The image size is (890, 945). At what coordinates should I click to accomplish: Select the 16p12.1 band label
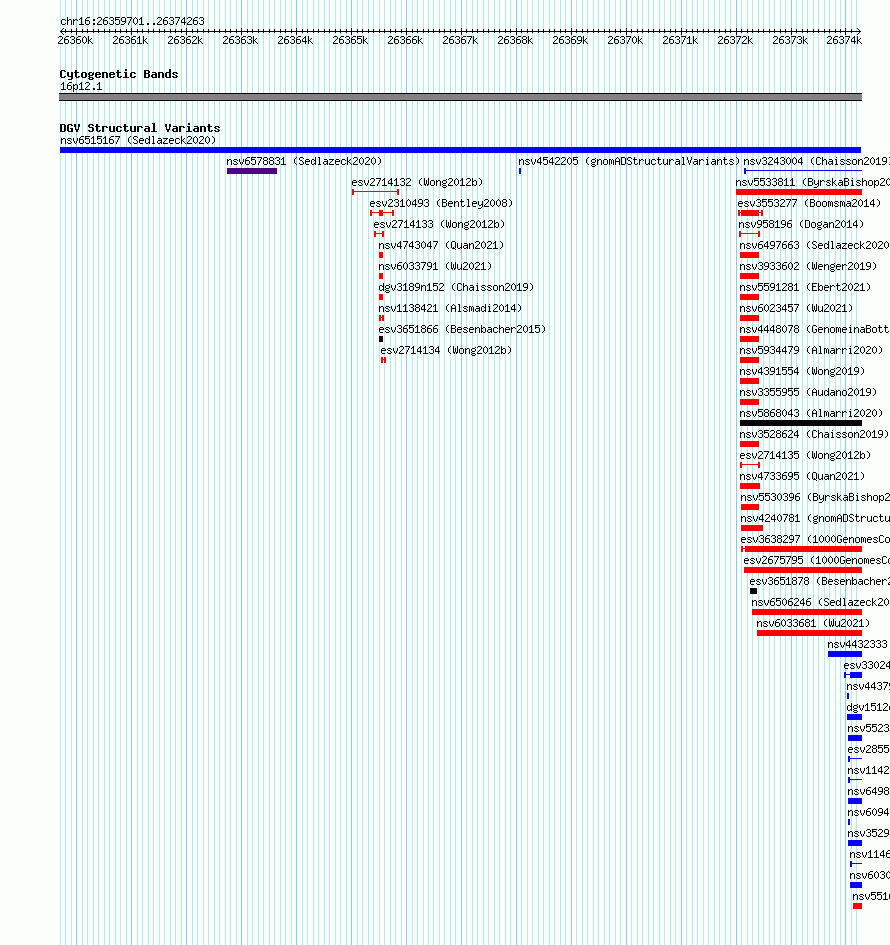point(81,87)
